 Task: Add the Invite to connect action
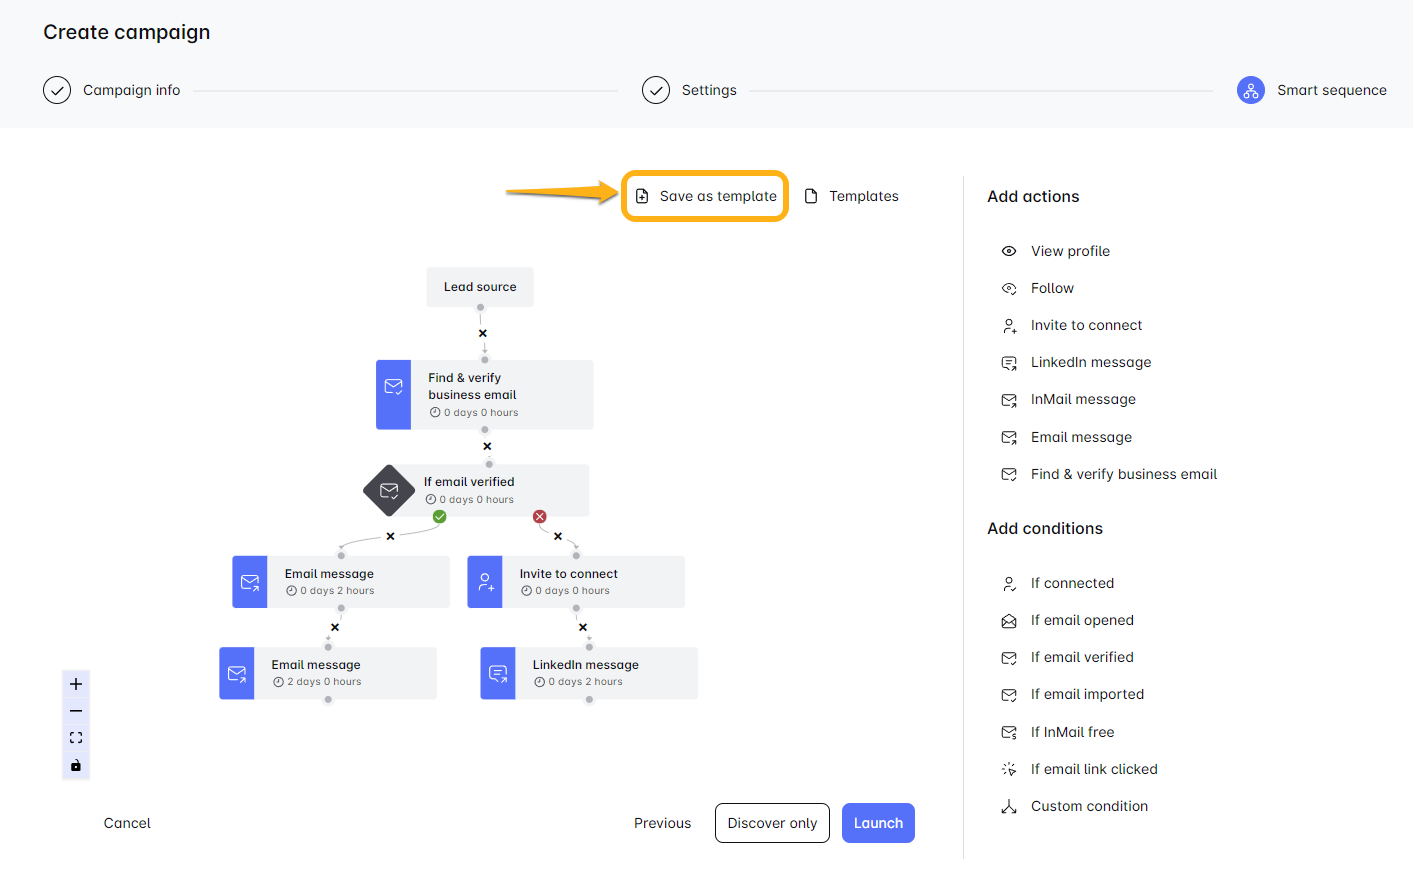1086,325
